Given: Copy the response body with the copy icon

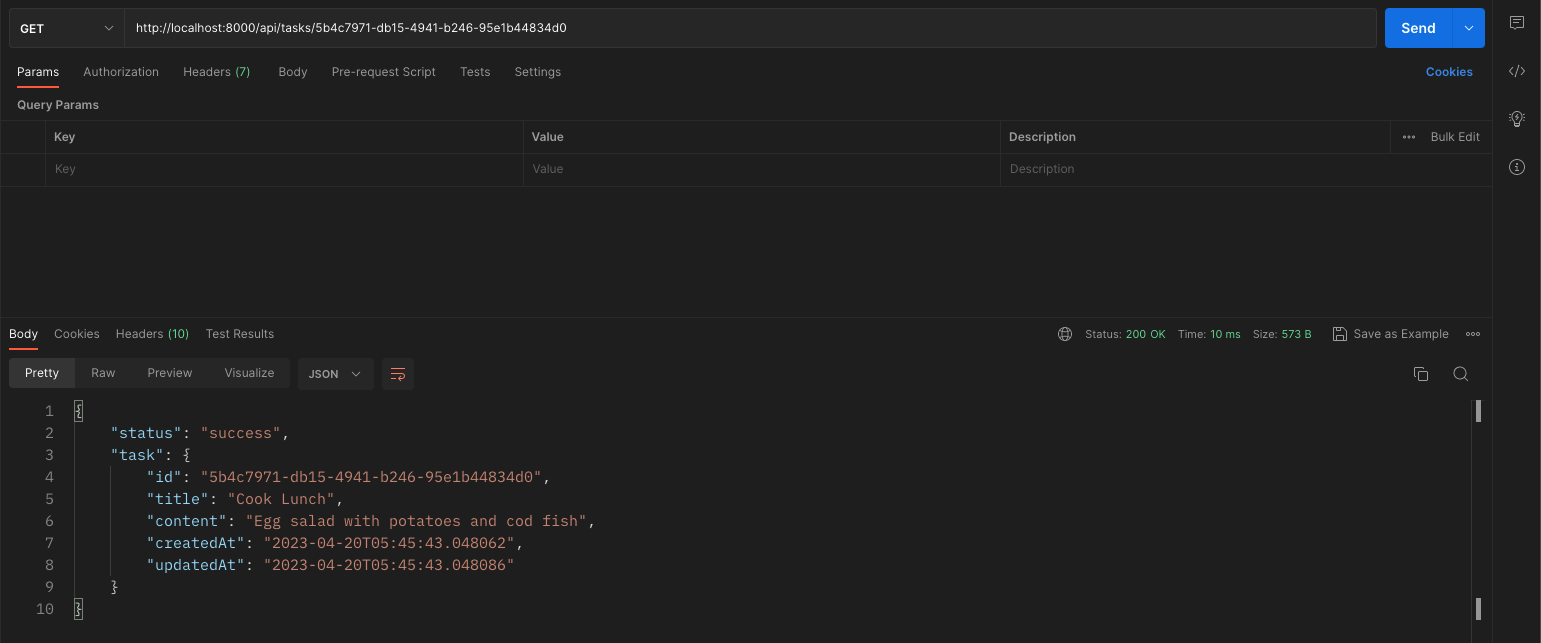Looking at the screenshot, I should click(1420, 374).
